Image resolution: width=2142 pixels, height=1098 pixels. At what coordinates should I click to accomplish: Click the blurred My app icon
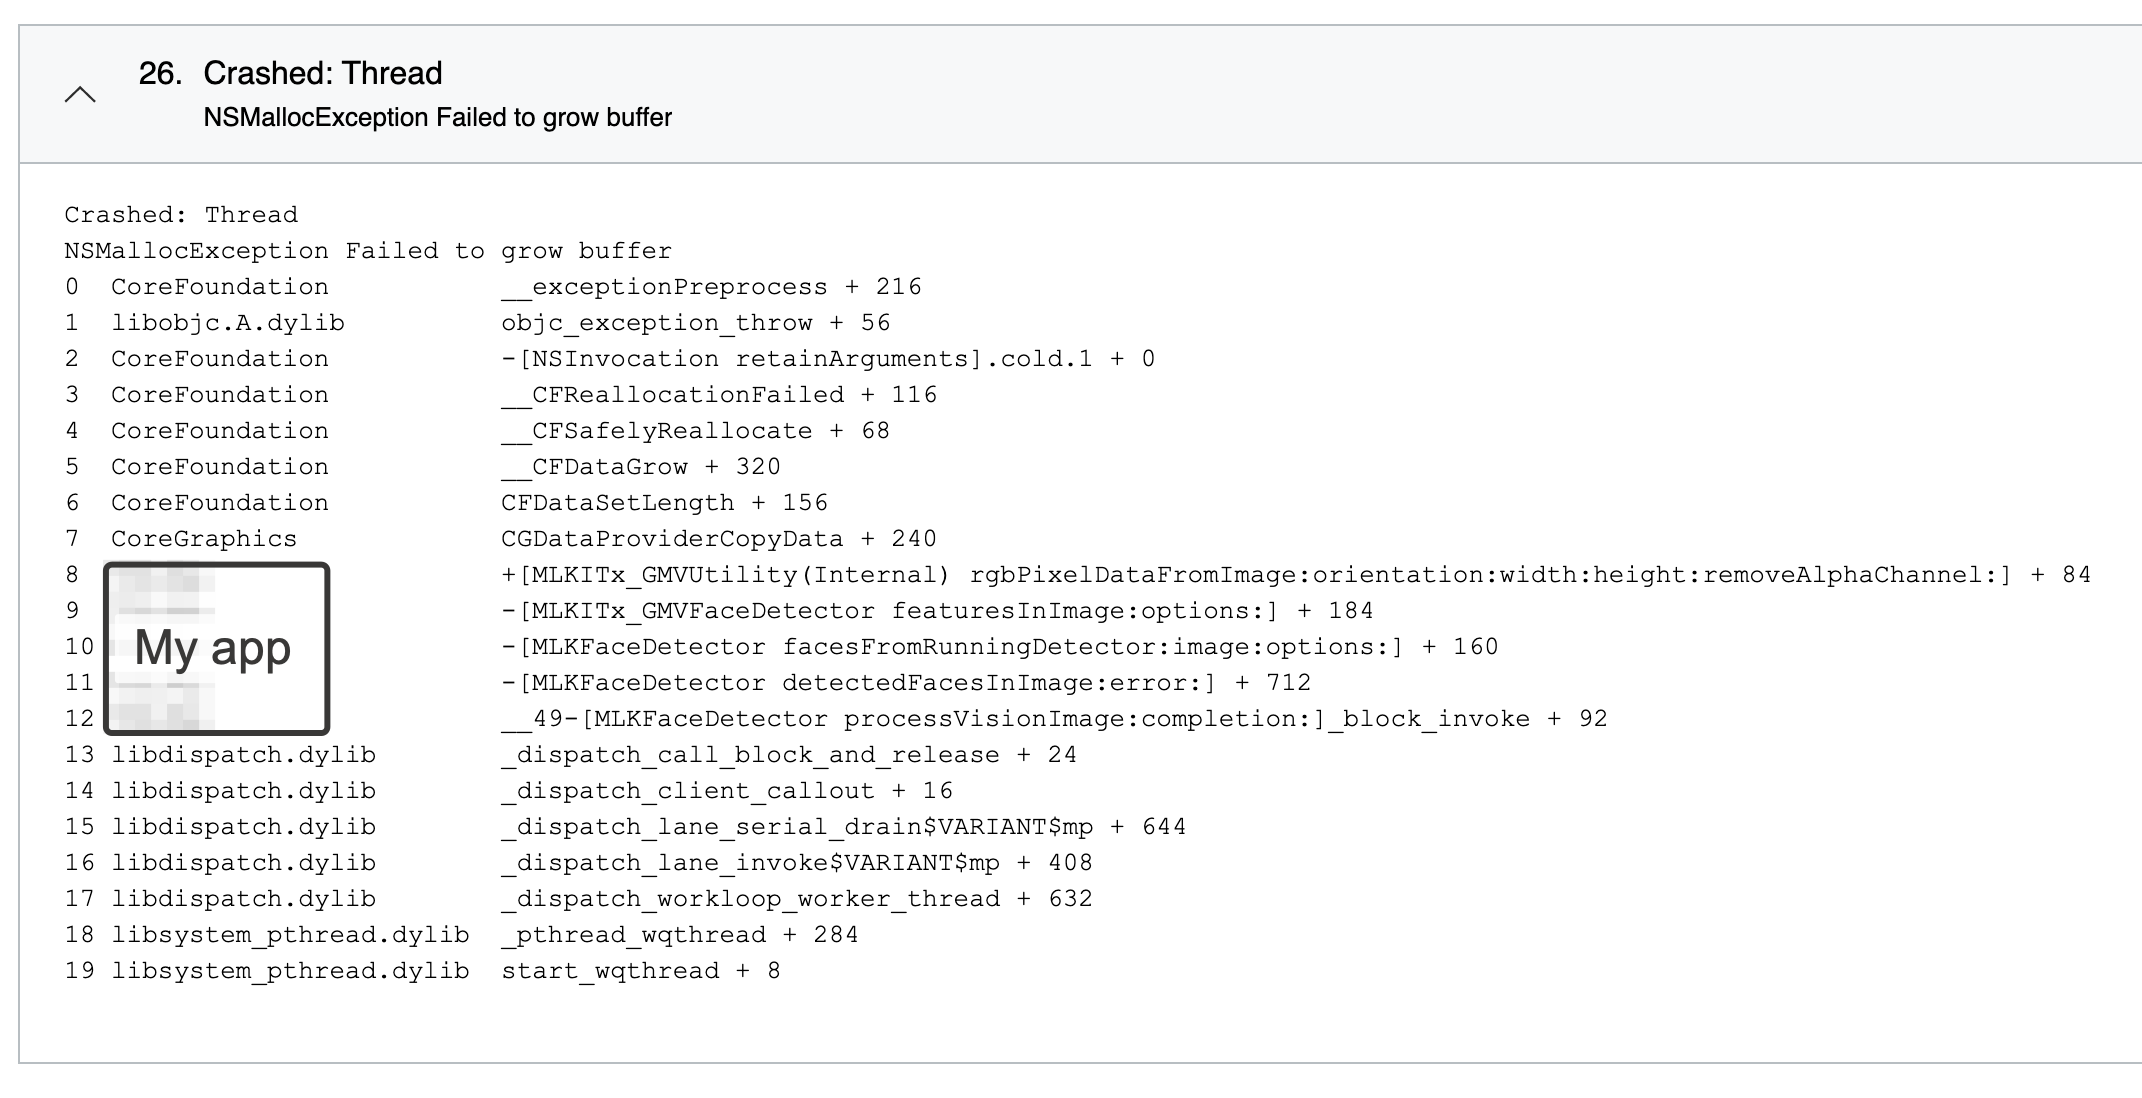pyautogui.click(x=216, y=647)
